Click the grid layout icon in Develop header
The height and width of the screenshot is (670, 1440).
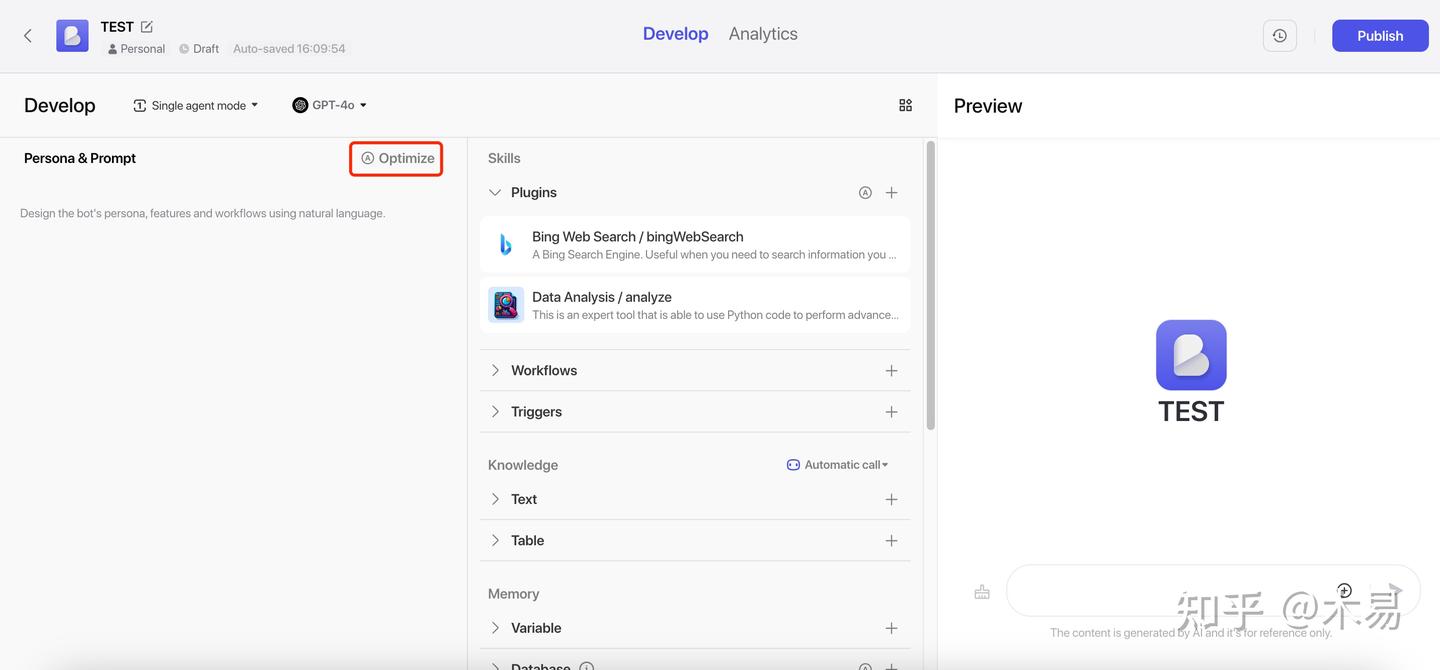(x=905, y=105)
